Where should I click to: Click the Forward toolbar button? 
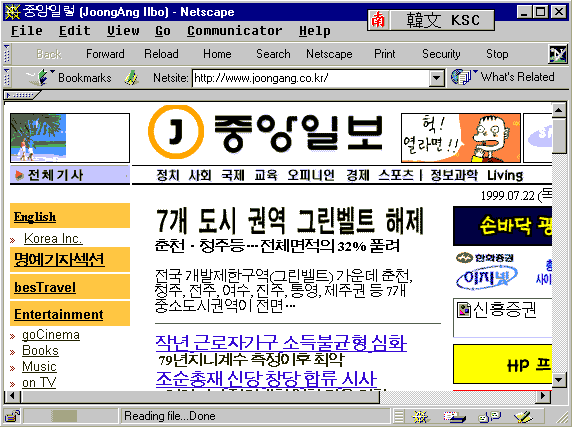[x=105, y=54]
